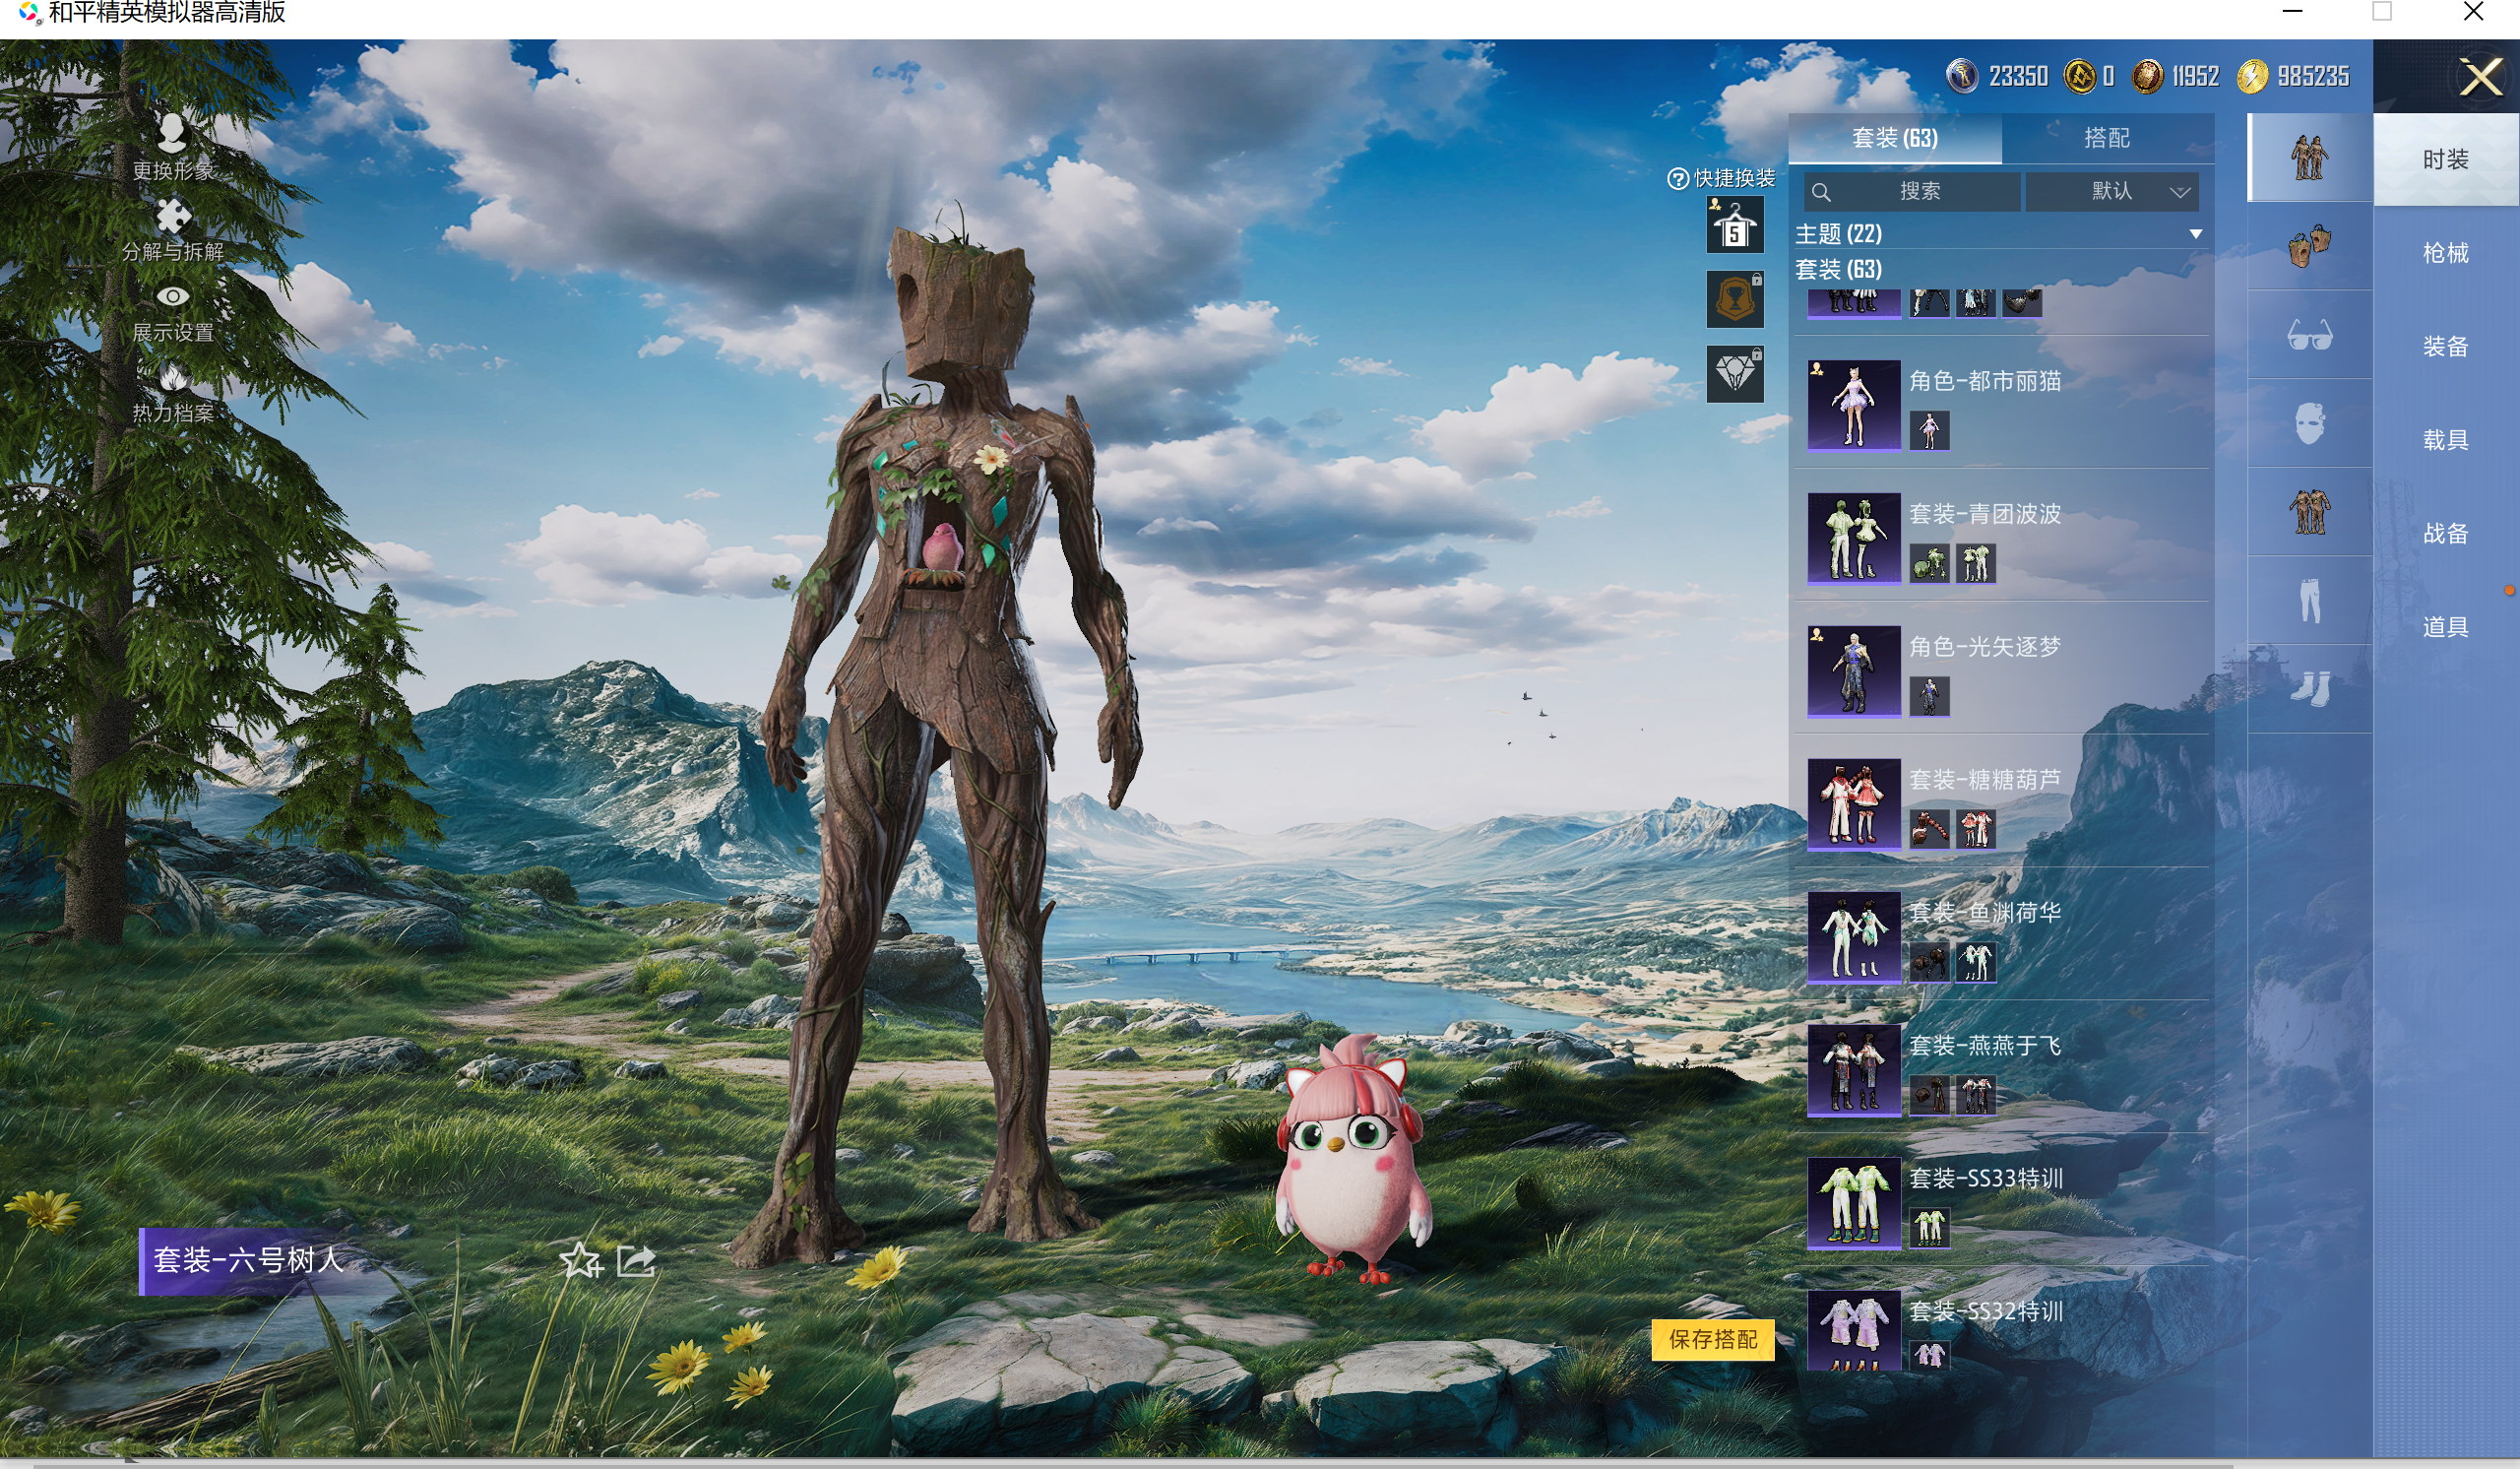The width and height of the screenshot is (2520, 1469).
Task: Toggle the locked trophy badge slot
Action: click(x=1734, y=299)
